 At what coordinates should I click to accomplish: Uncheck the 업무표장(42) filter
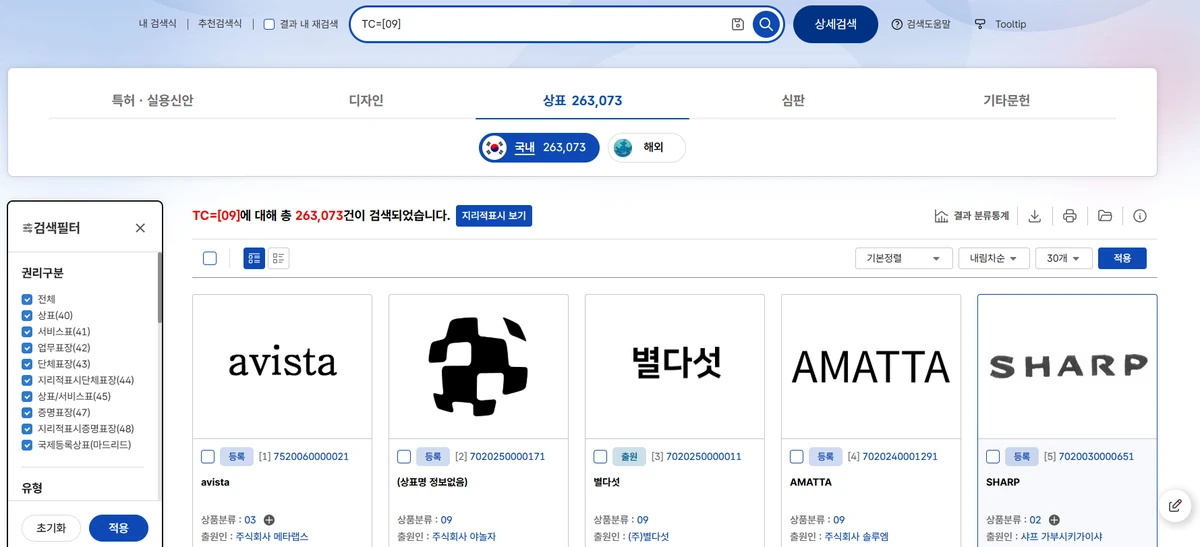pos(27,347)
